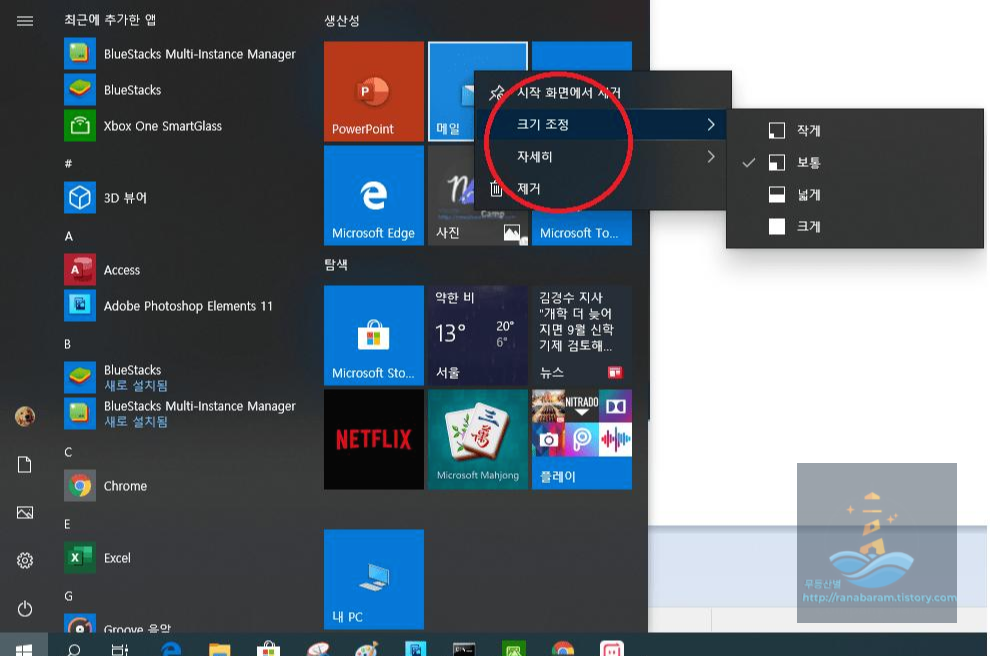This screenshot has width=990, height=656.
Task: Open the 내 PC tile
Action: [374, 579]
